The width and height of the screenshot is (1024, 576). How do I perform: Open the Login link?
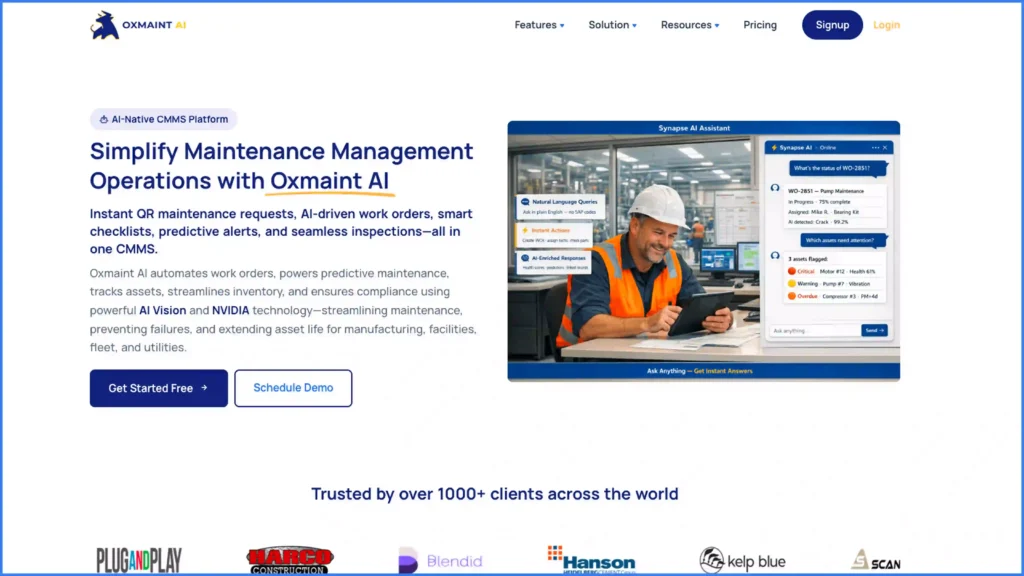886,25
